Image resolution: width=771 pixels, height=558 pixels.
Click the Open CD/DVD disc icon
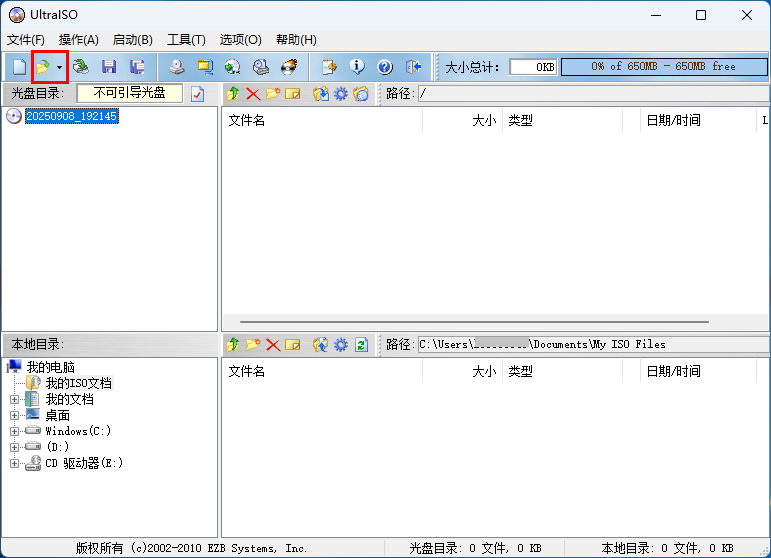pyautogui.click(x=81, y=67)
